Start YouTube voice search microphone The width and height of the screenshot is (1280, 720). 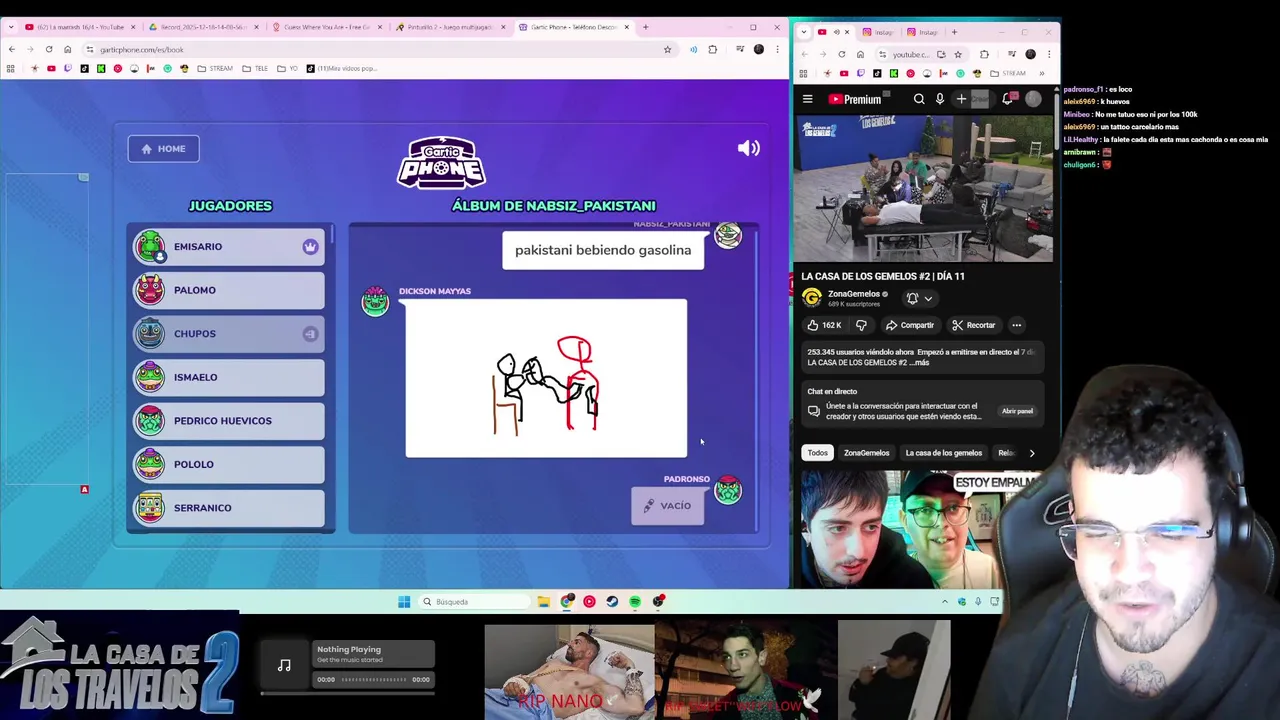tap(940, 99)
